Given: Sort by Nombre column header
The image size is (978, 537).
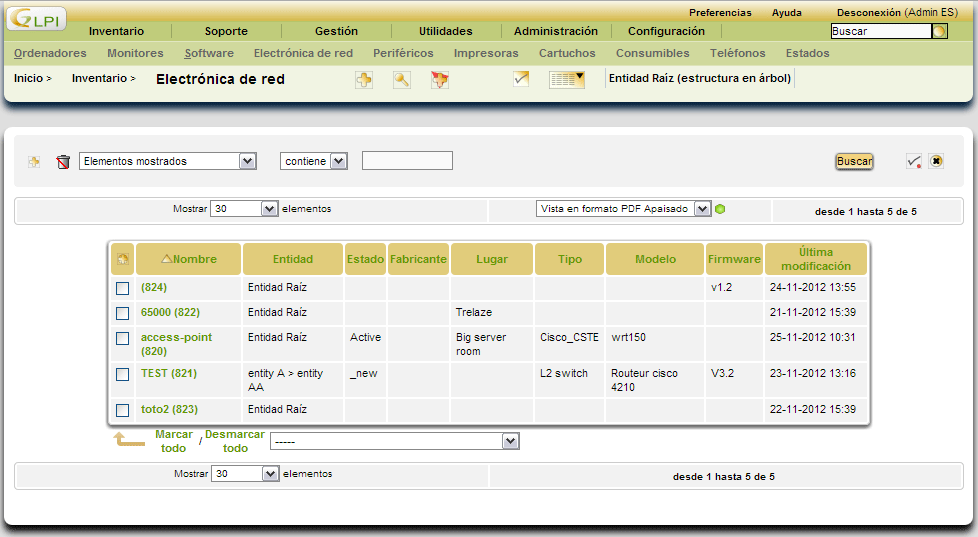Looking at the screenshot, I should coord(188,259).
